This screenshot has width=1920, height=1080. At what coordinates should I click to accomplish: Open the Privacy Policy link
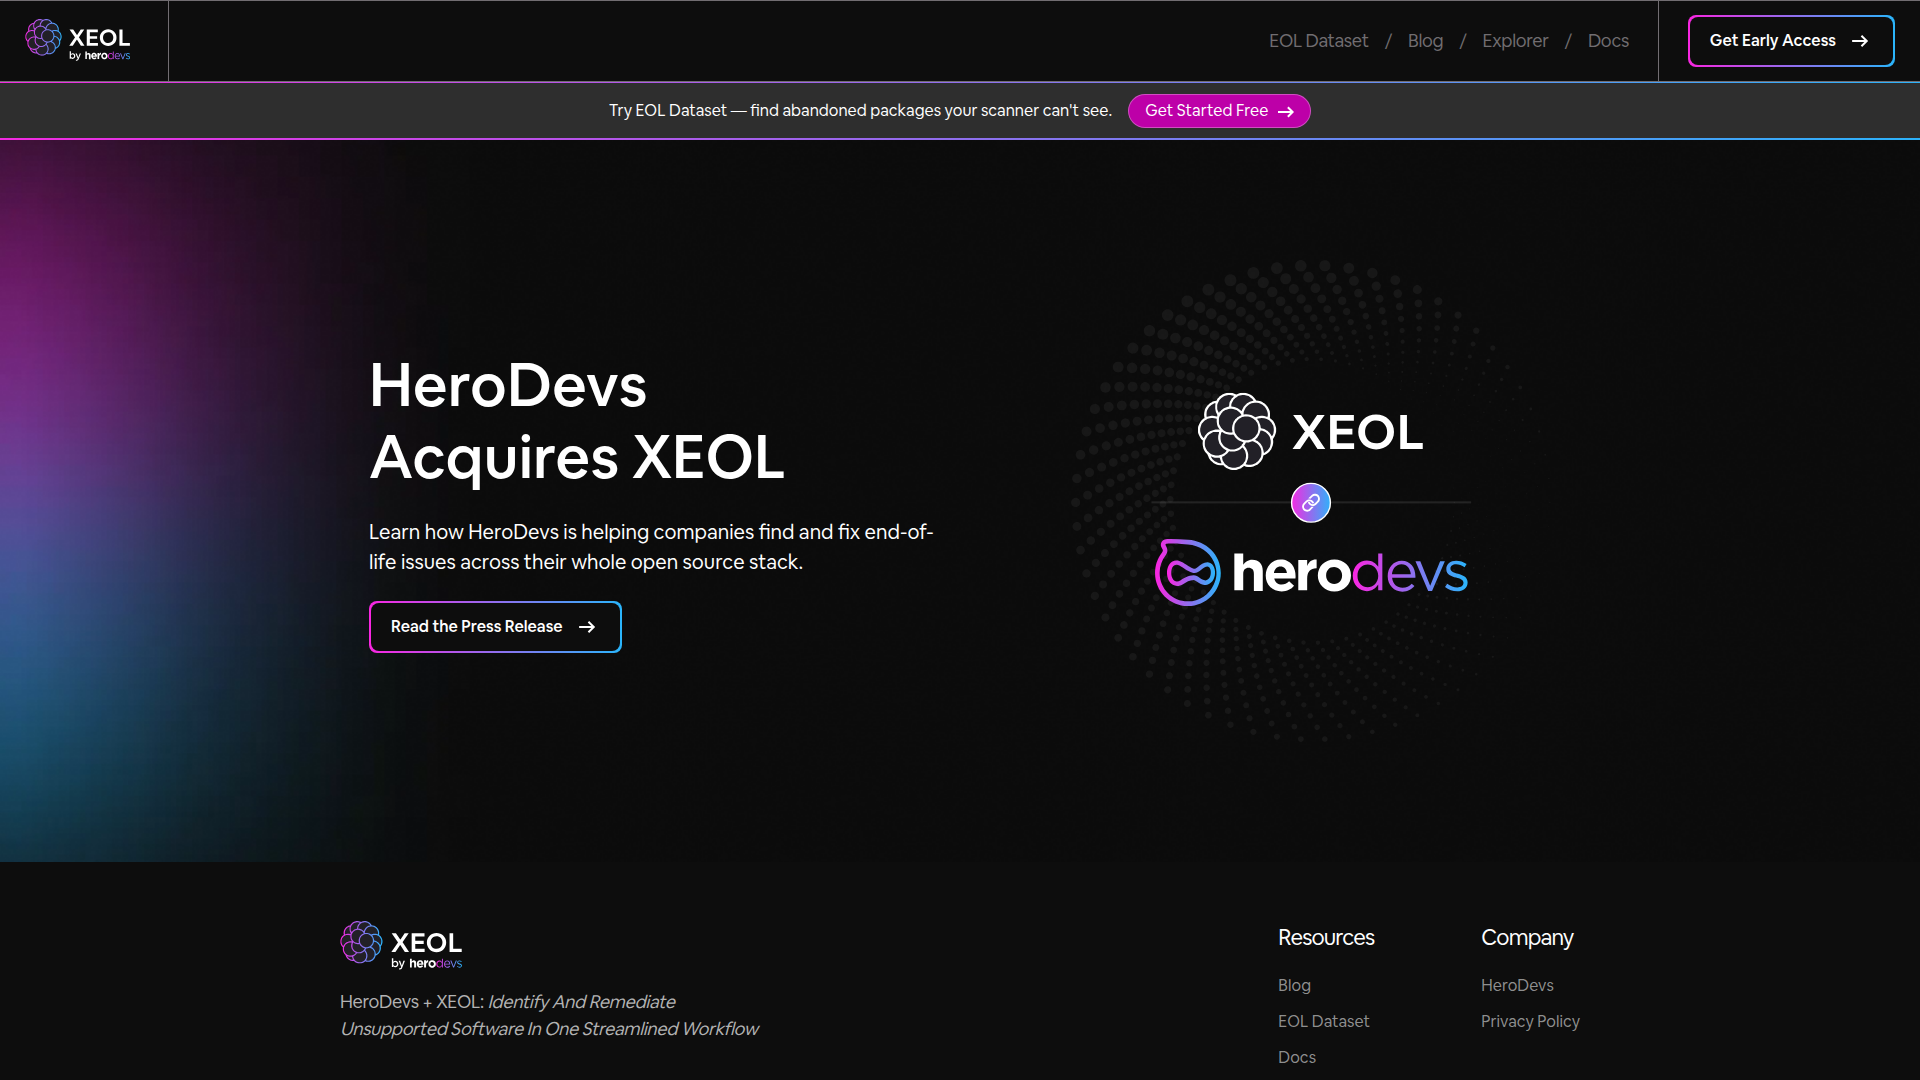(1530, 1021)
